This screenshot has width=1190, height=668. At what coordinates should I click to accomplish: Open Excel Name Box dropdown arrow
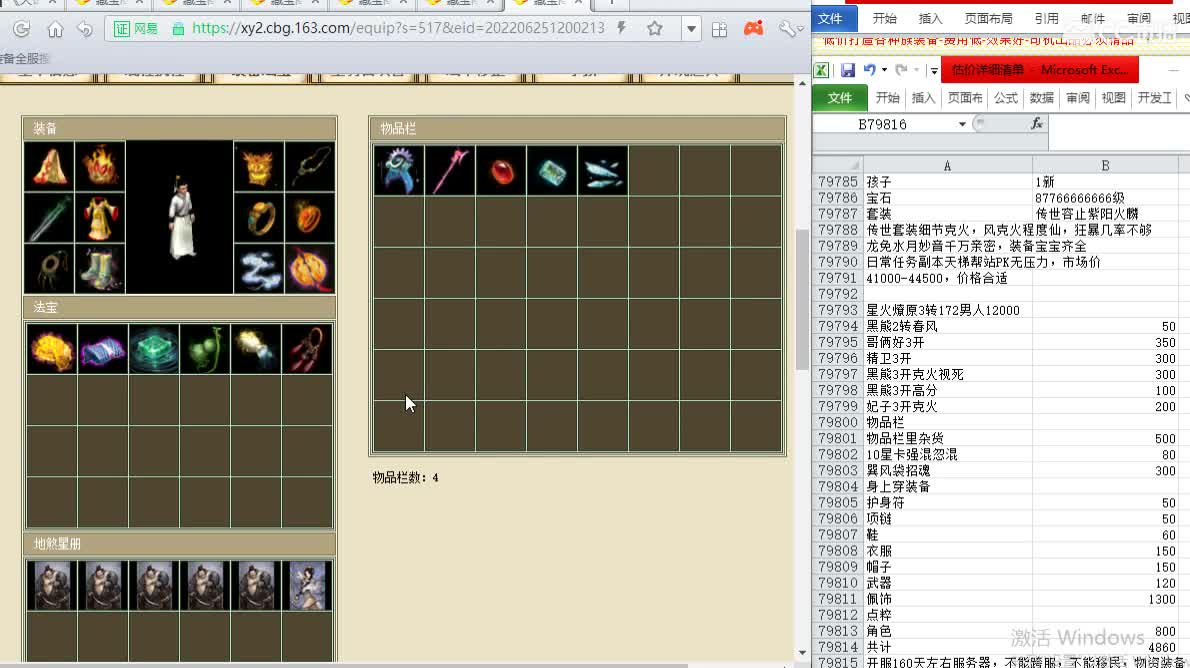coord(962,124)
